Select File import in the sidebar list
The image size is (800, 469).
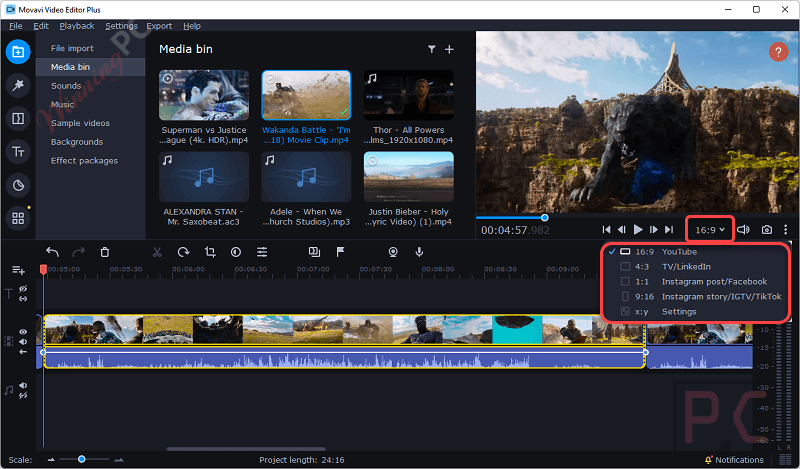click(72, 48)
